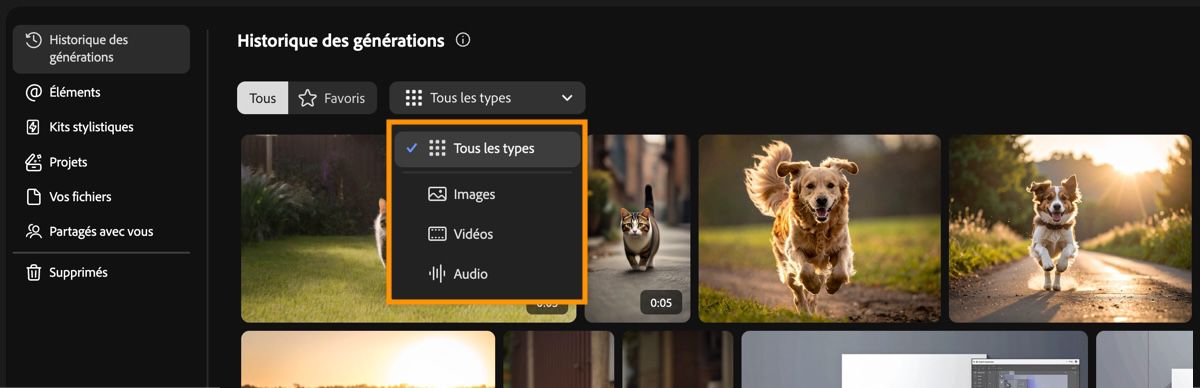Switch to the Favoris filter tab

tap(333, 98)
